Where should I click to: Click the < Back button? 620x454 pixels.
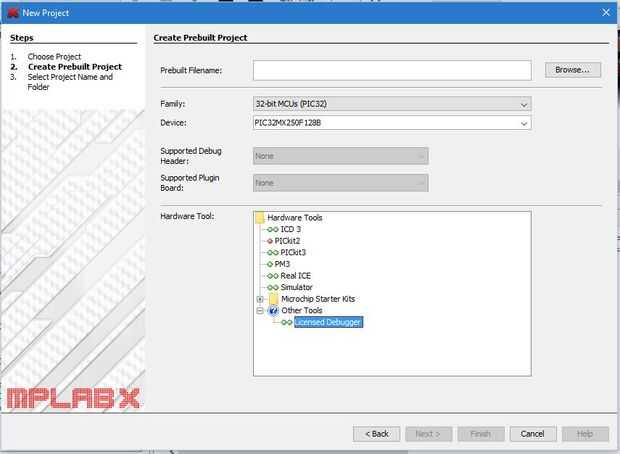pyautogui.click(x=376, y=434)
